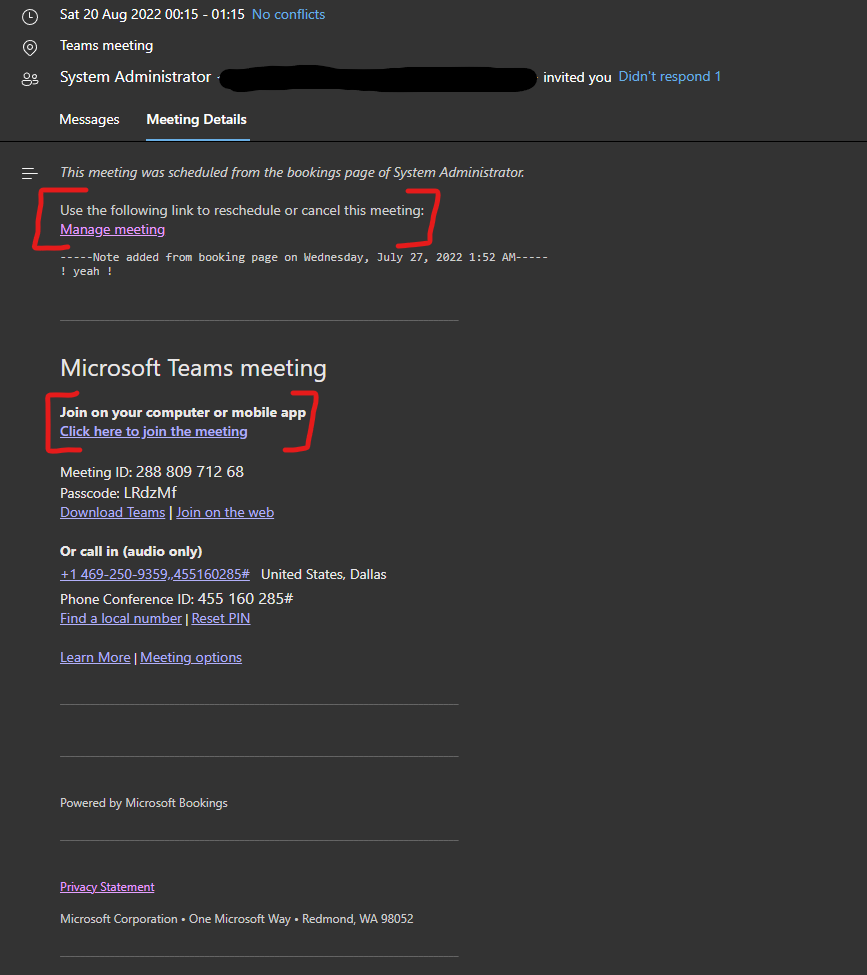Open the No conflicts link
This screenshot has width=867, height=975.
click(x=289, y=14)
